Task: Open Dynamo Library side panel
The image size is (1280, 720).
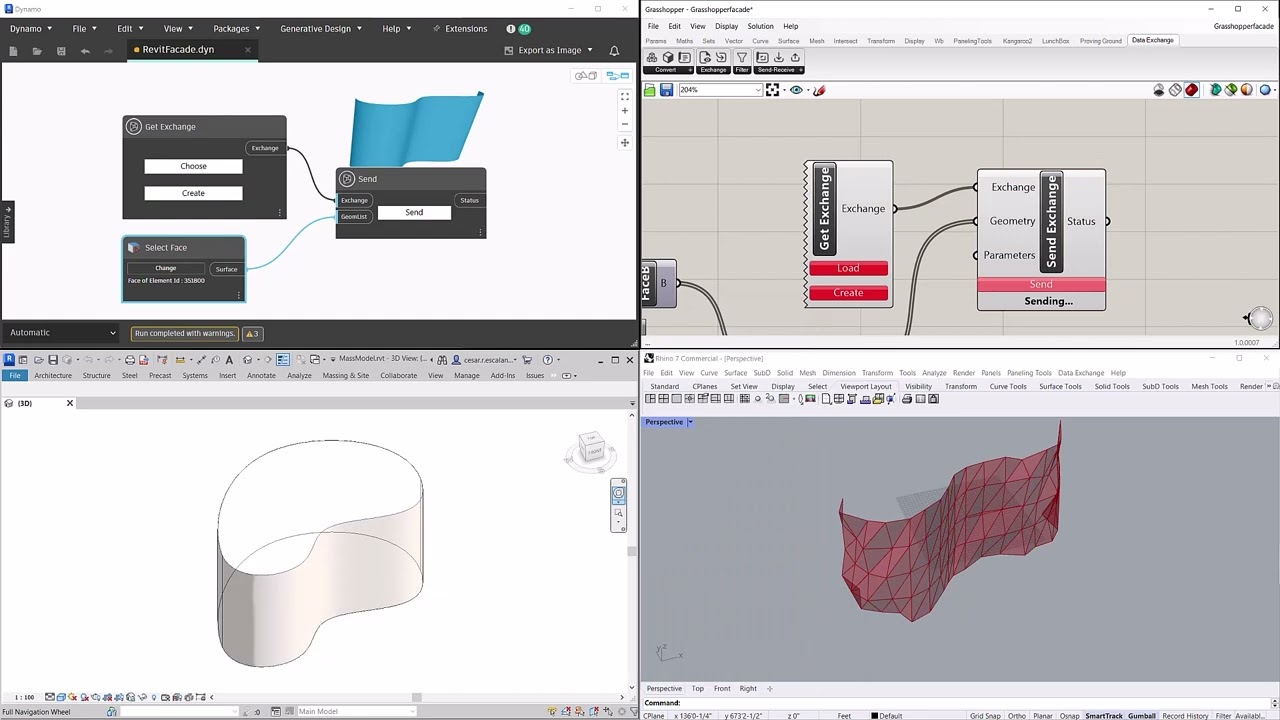Action: 7,221
